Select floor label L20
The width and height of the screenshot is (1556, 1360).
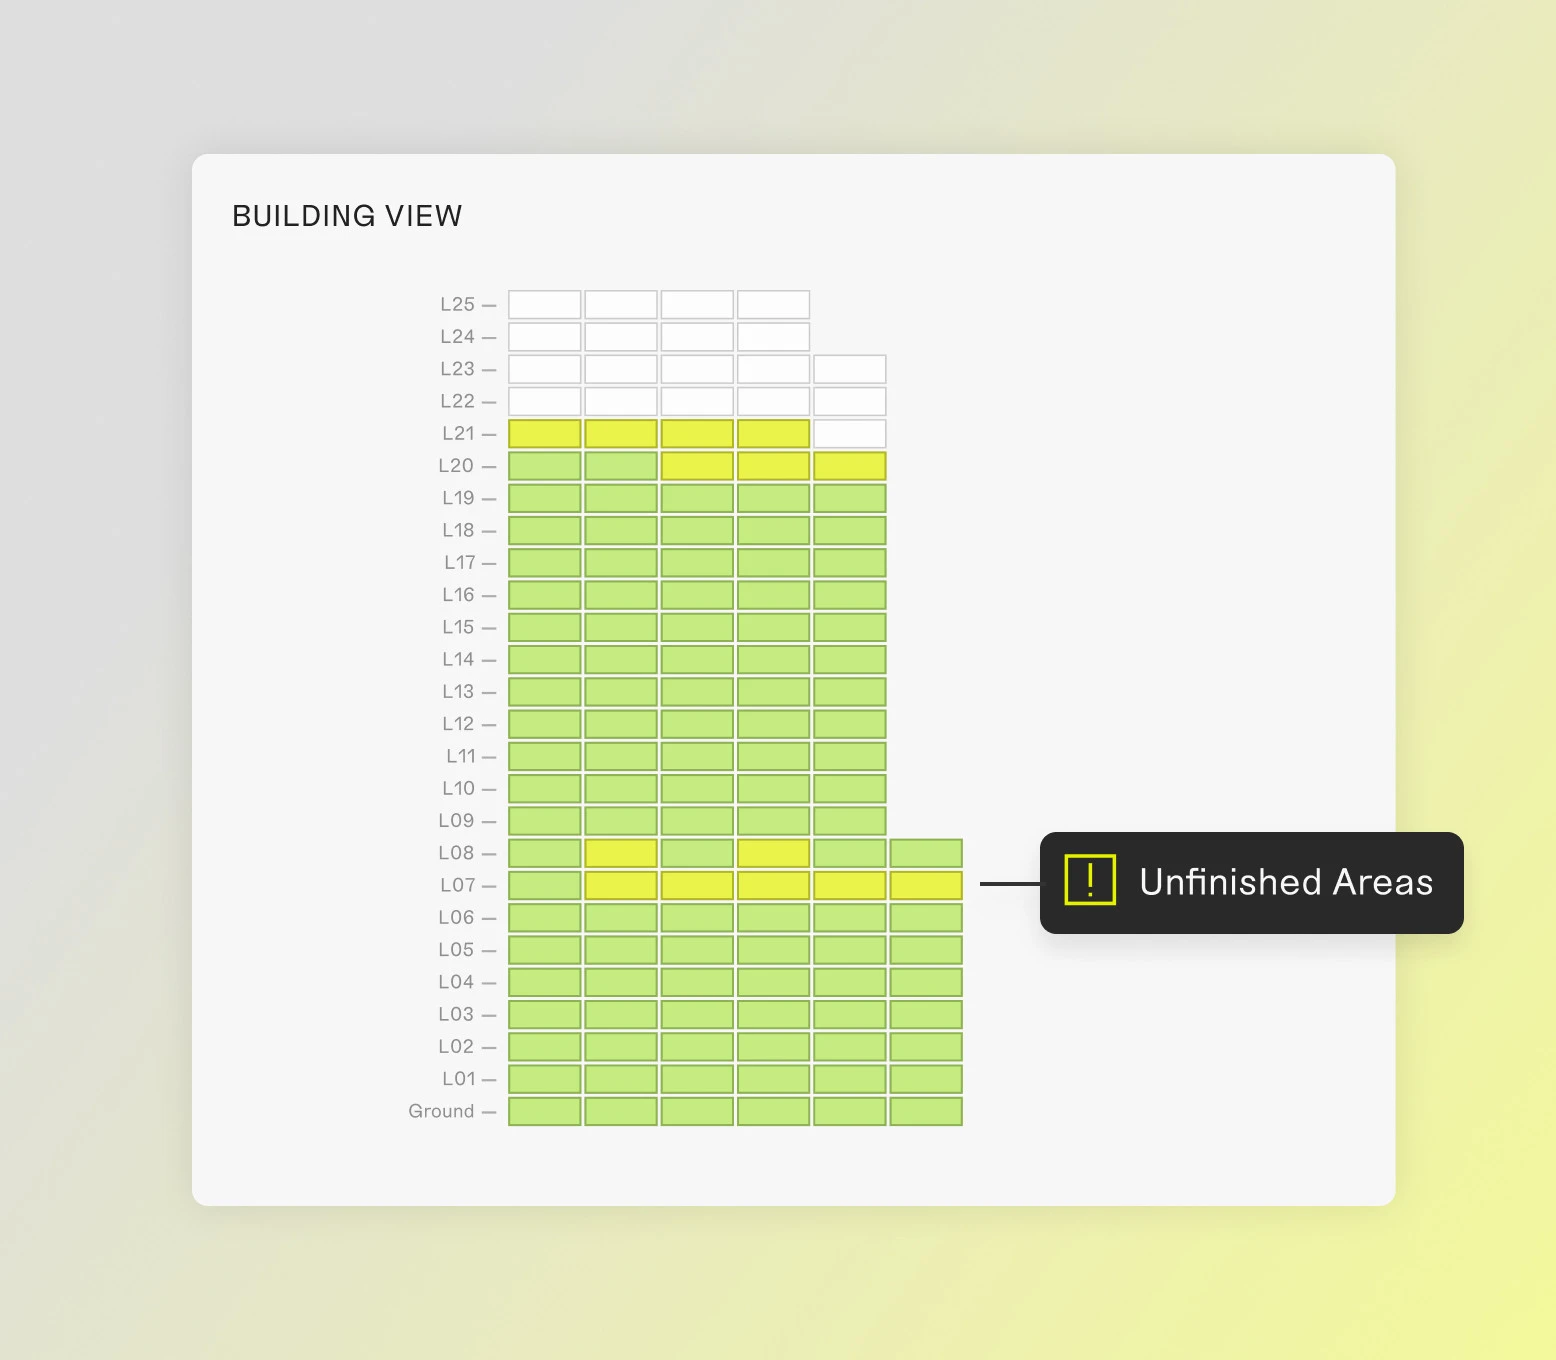point(456,466)
